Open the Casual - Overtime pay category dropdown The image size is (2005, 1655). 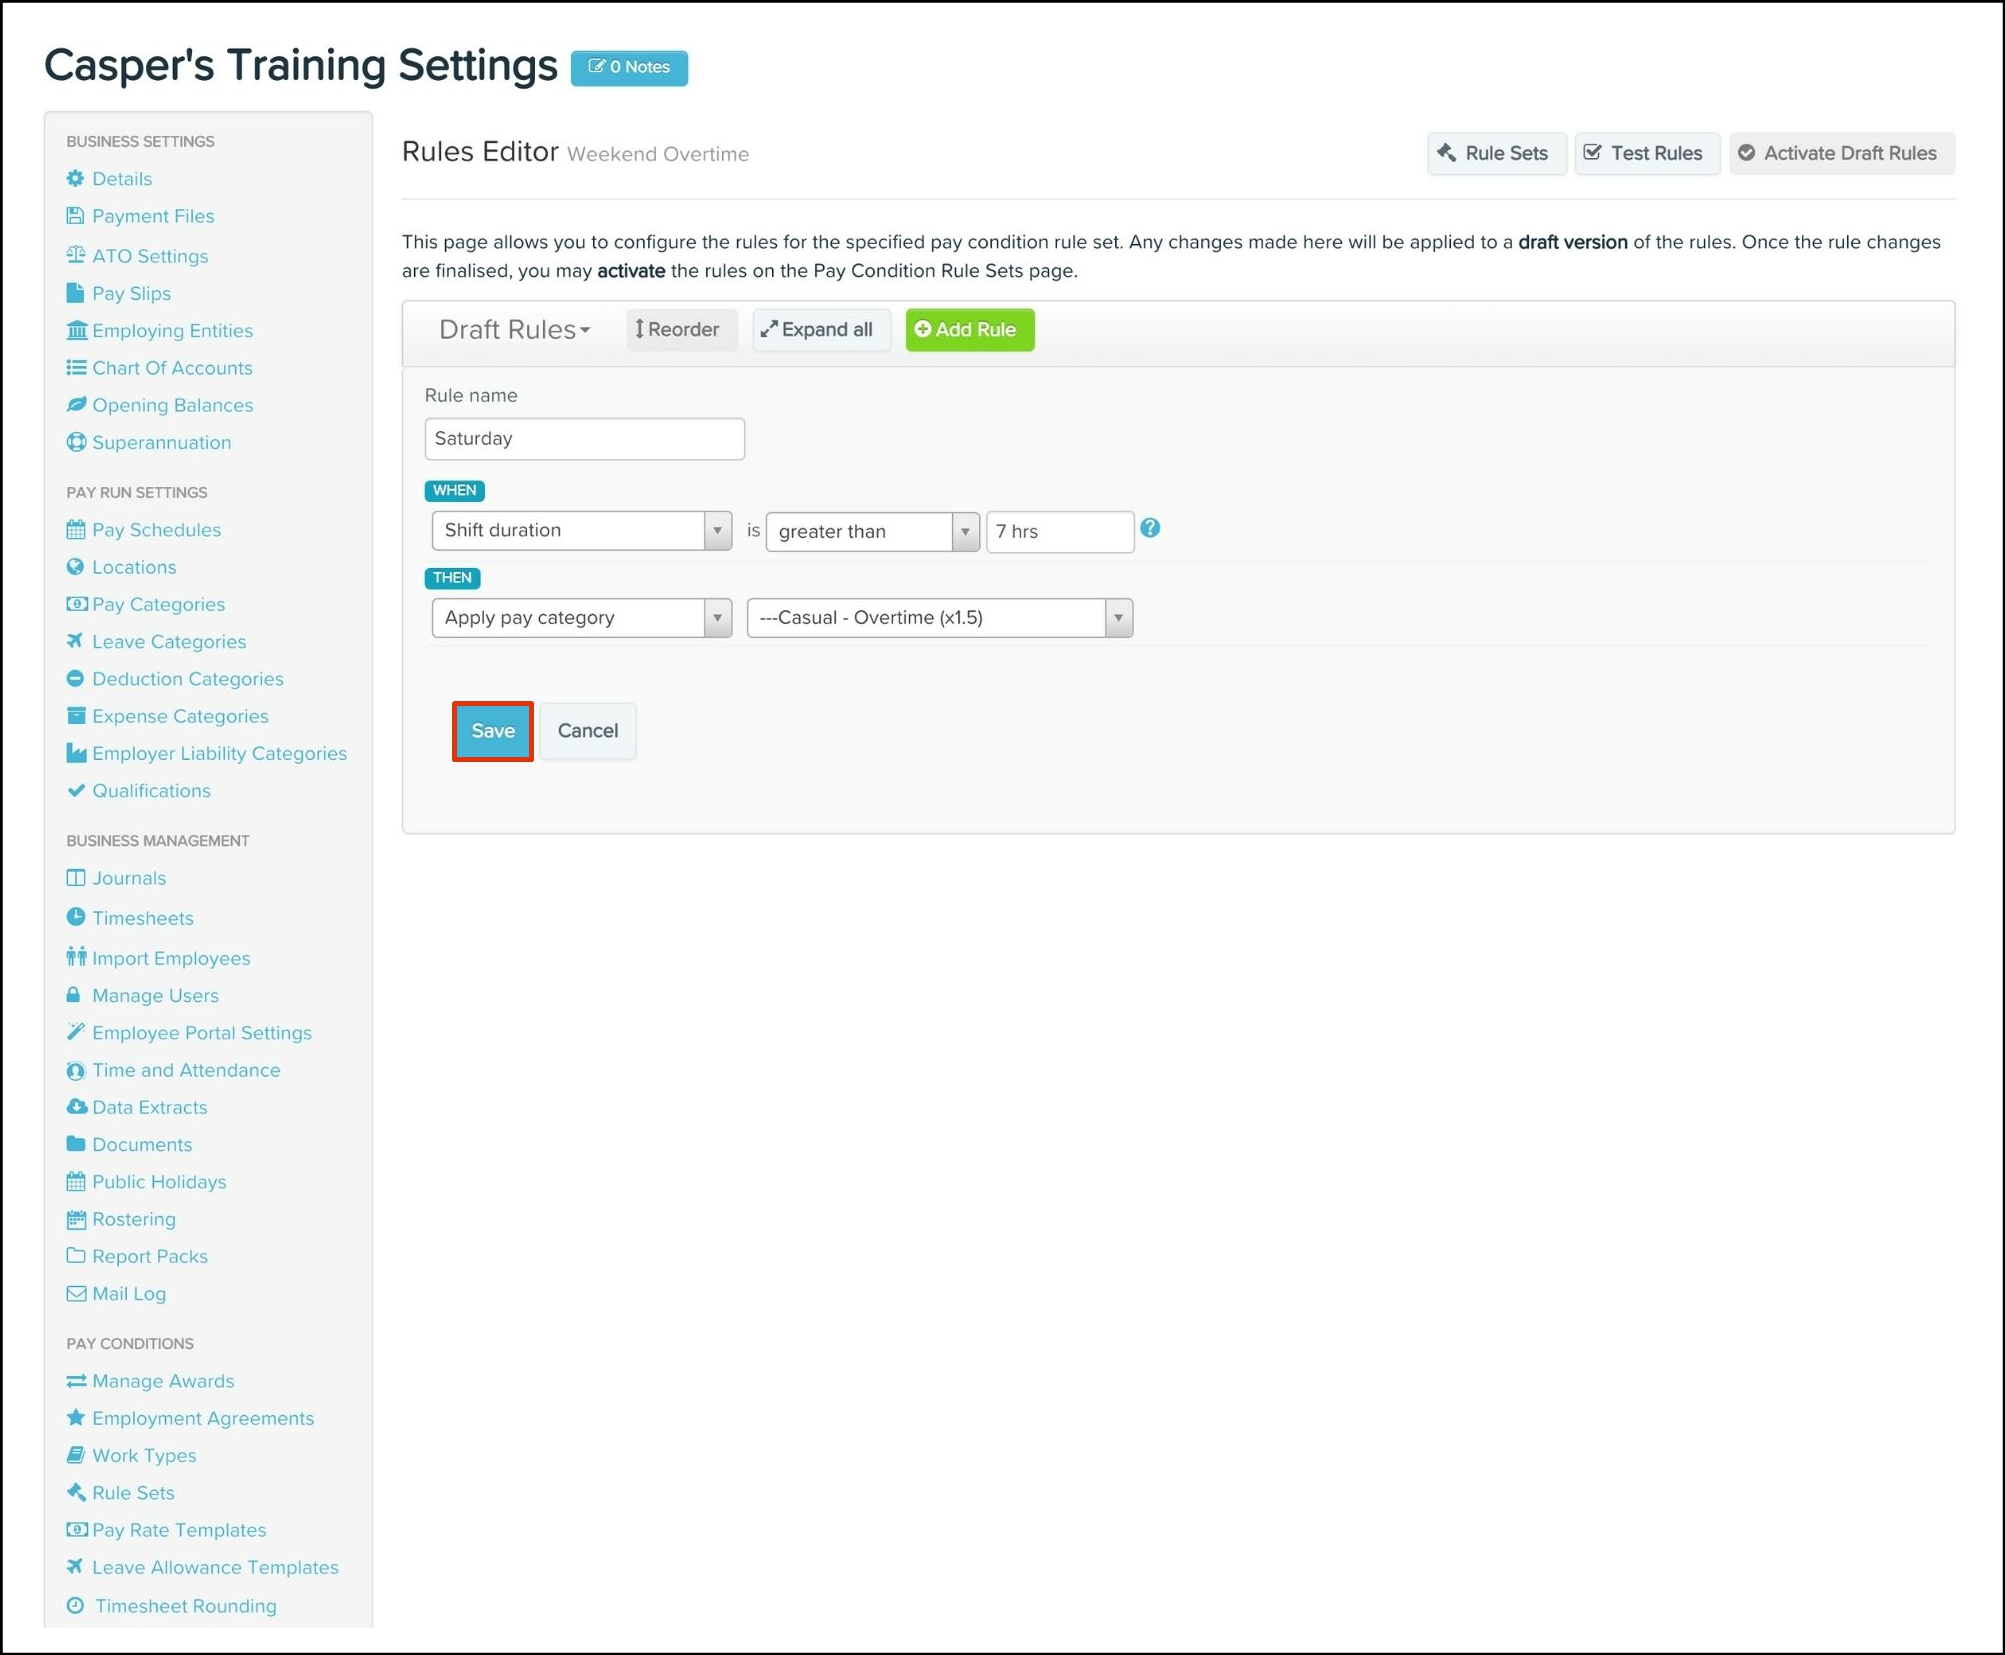click(x=939, y=617)
